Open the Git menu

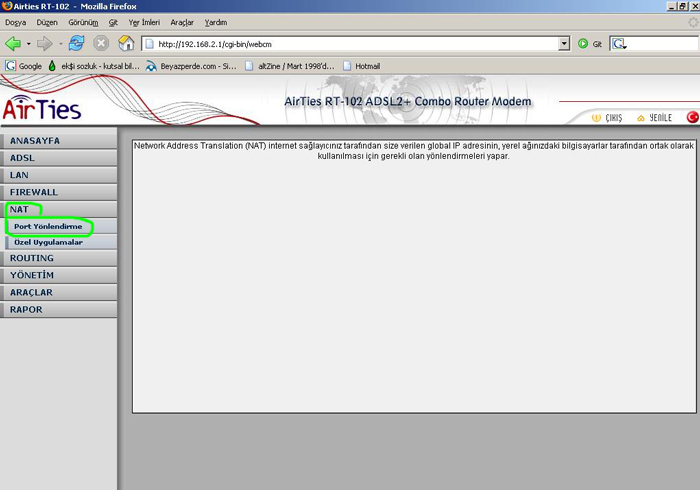[113, 22]
